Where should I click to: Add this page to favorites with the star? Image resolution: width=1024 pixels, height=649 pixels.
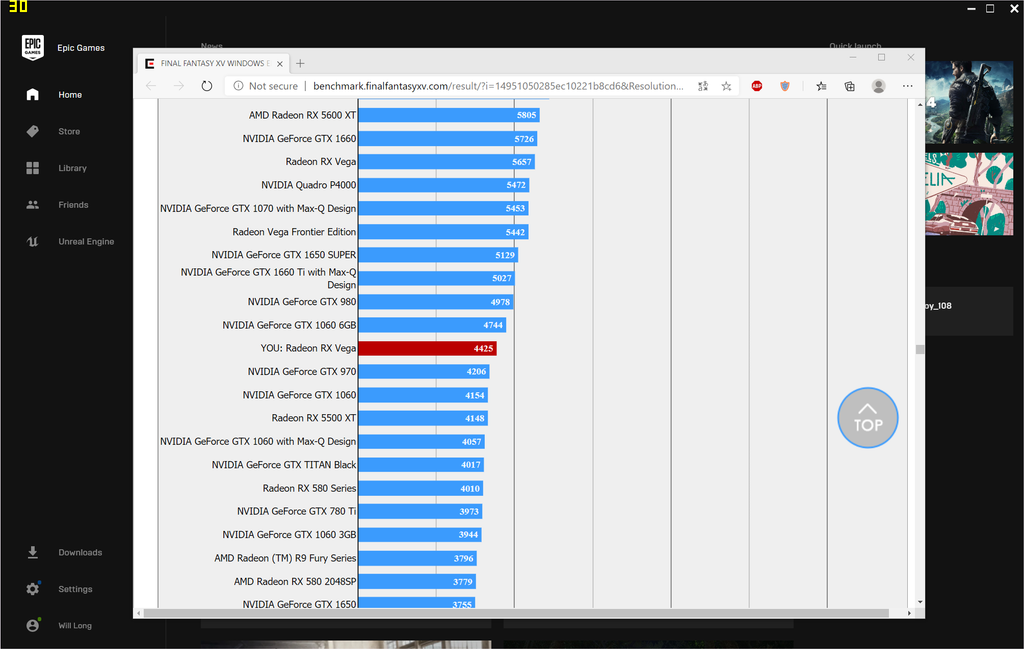(726, 86)
